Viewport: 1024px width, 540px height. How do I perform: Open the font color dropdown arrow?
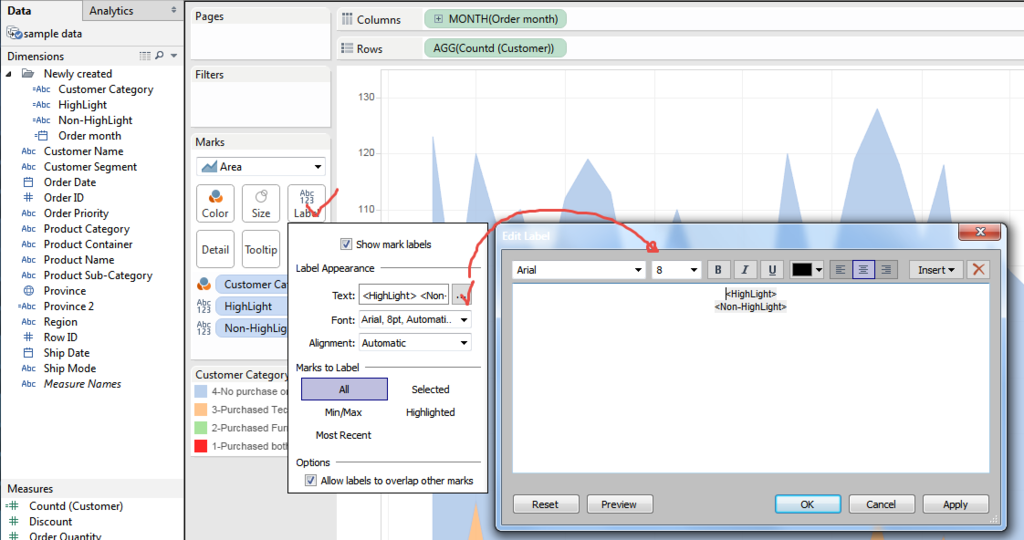click(819, 270)
